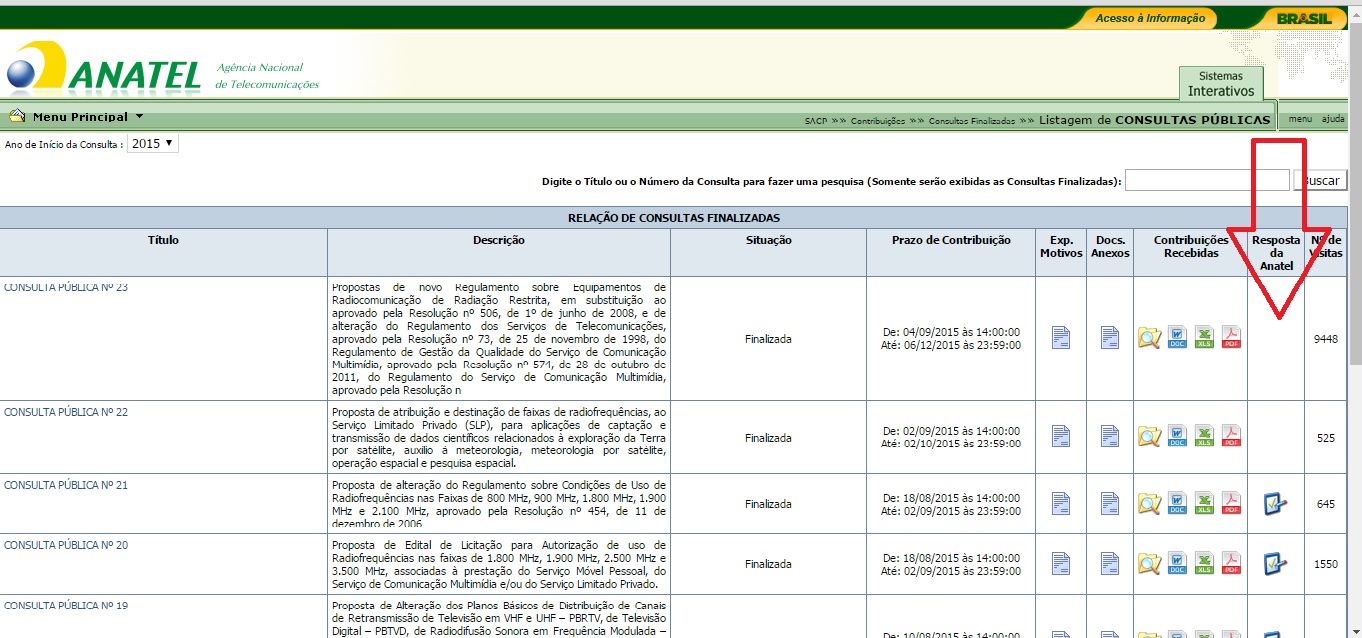
Task: Open Docs. Anexos for Consulta Pública Nº 21
Action: 1110,503
